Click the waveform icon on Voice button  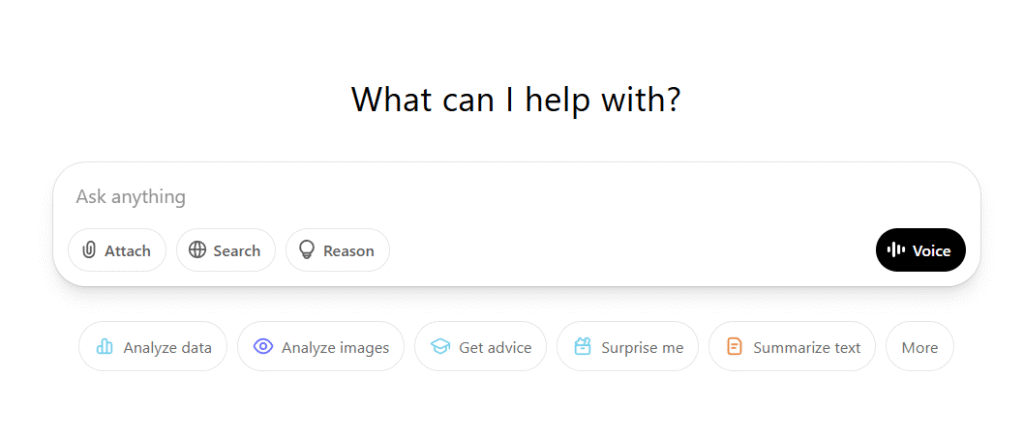point(896,250)
